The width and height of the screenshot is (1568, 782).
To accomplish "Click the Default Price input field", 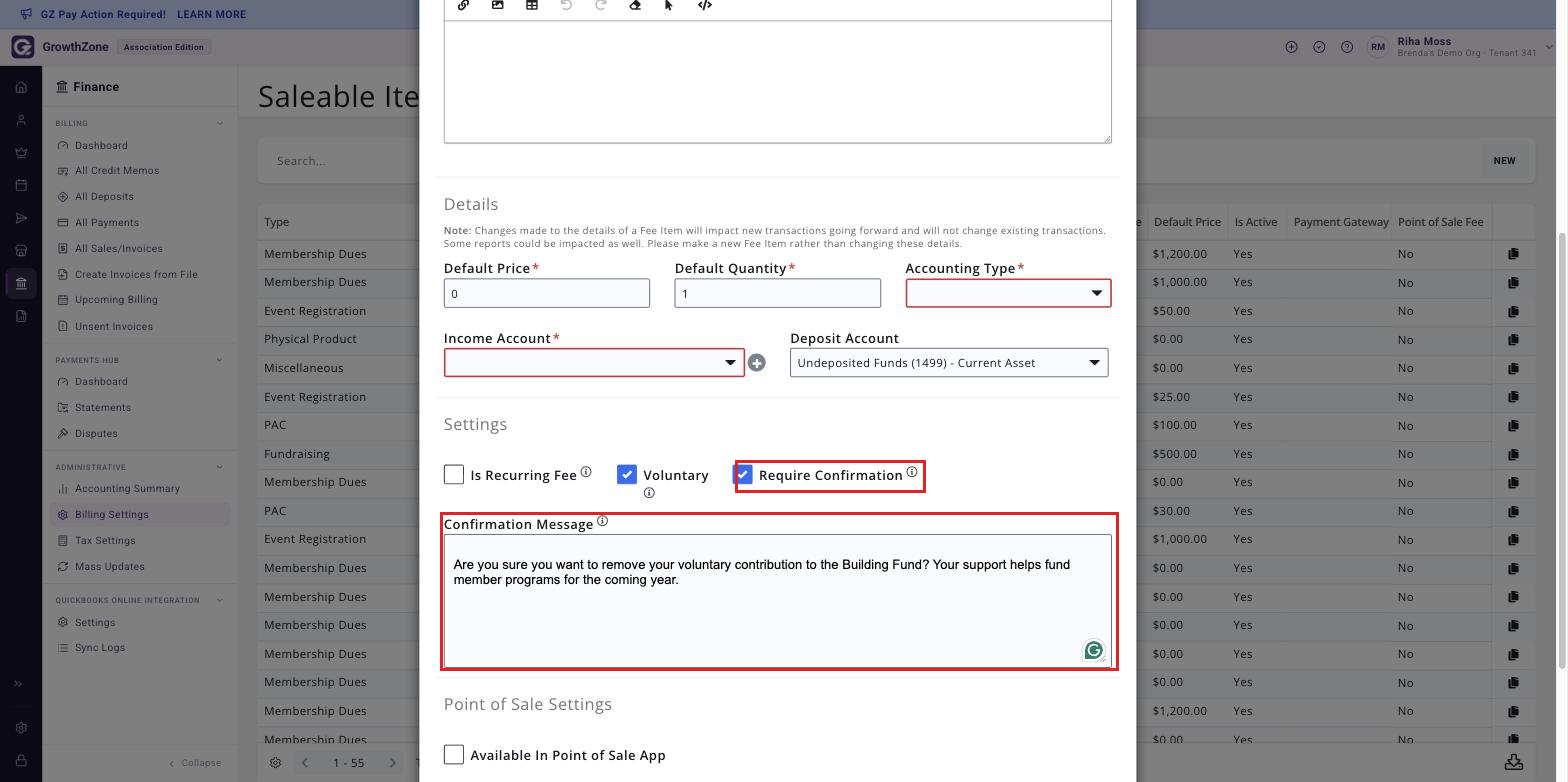I will (x=547, y=293).
